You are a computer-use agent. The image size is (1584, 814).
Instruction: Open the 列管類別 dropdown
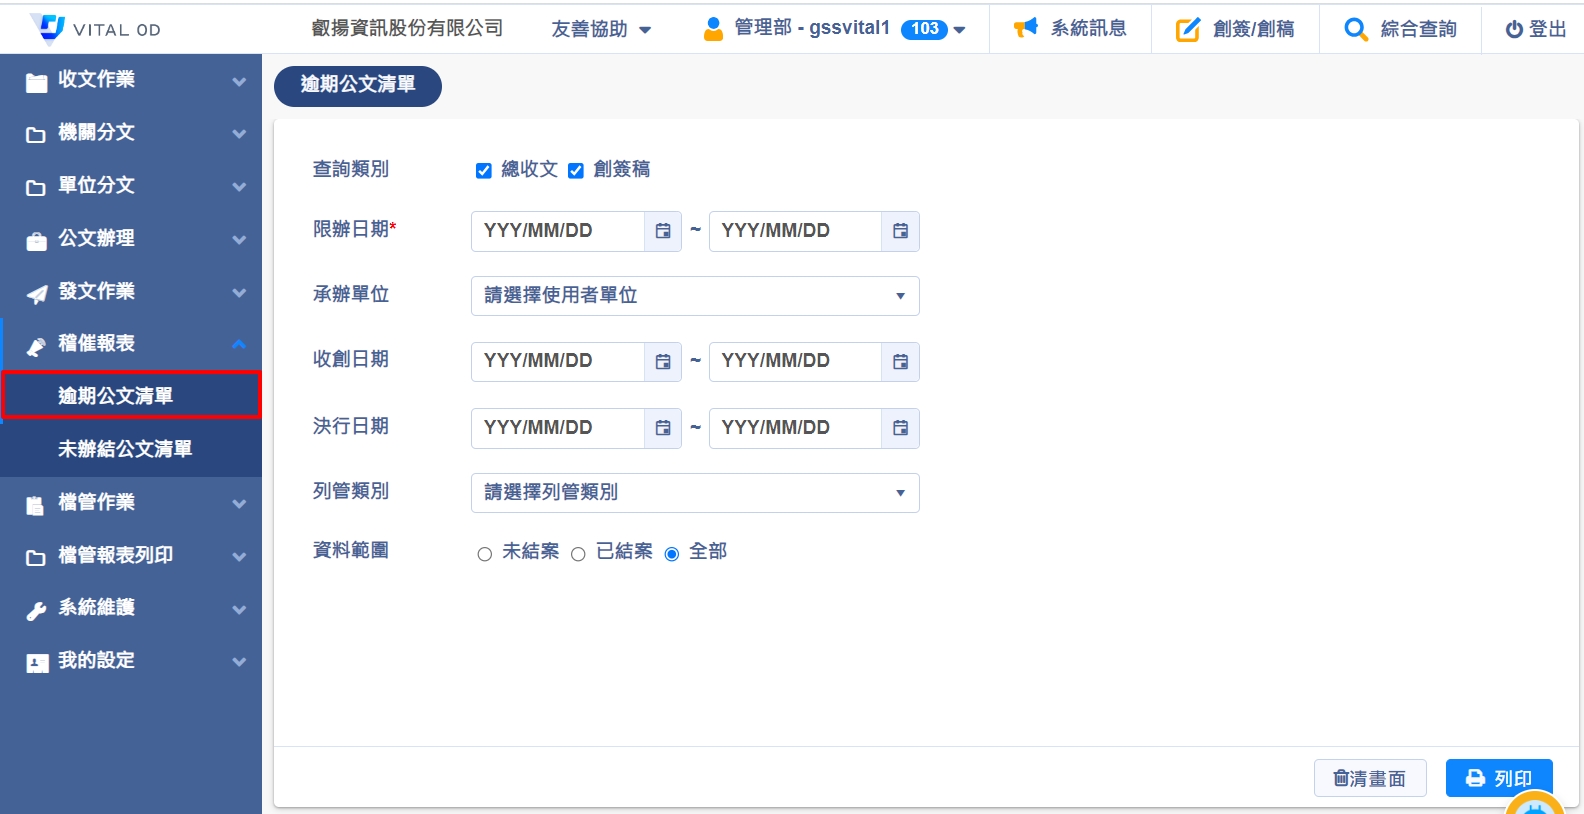pos(694,493)
